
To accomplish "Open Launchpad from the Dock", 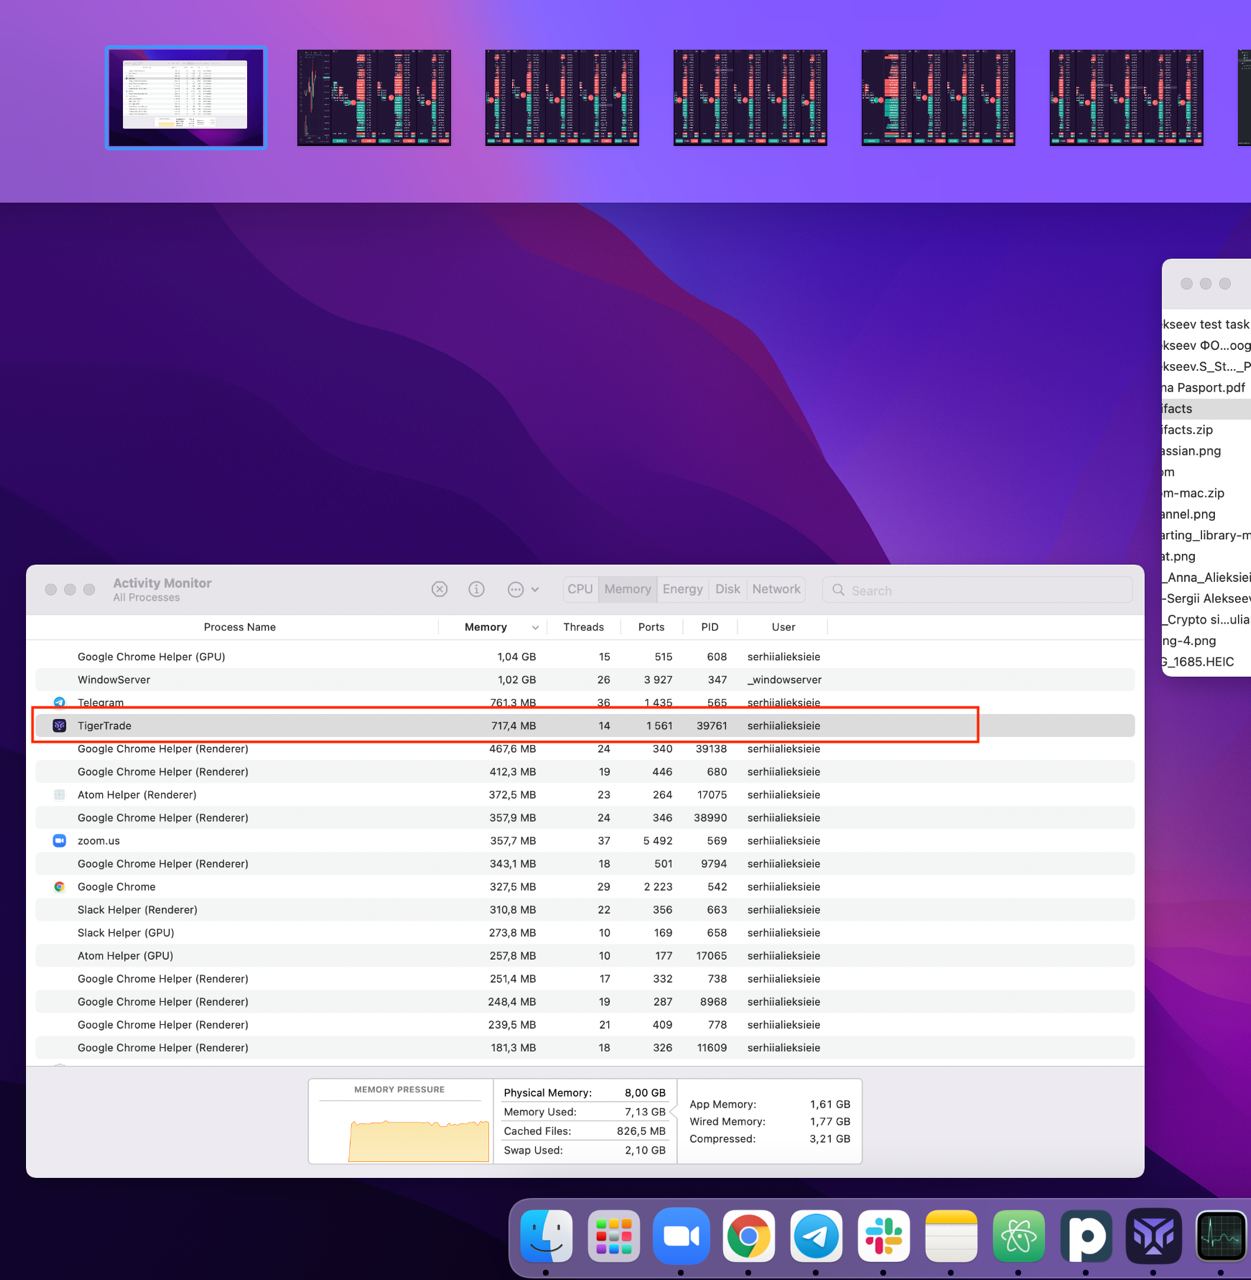I will click(x=614, y=1236).
